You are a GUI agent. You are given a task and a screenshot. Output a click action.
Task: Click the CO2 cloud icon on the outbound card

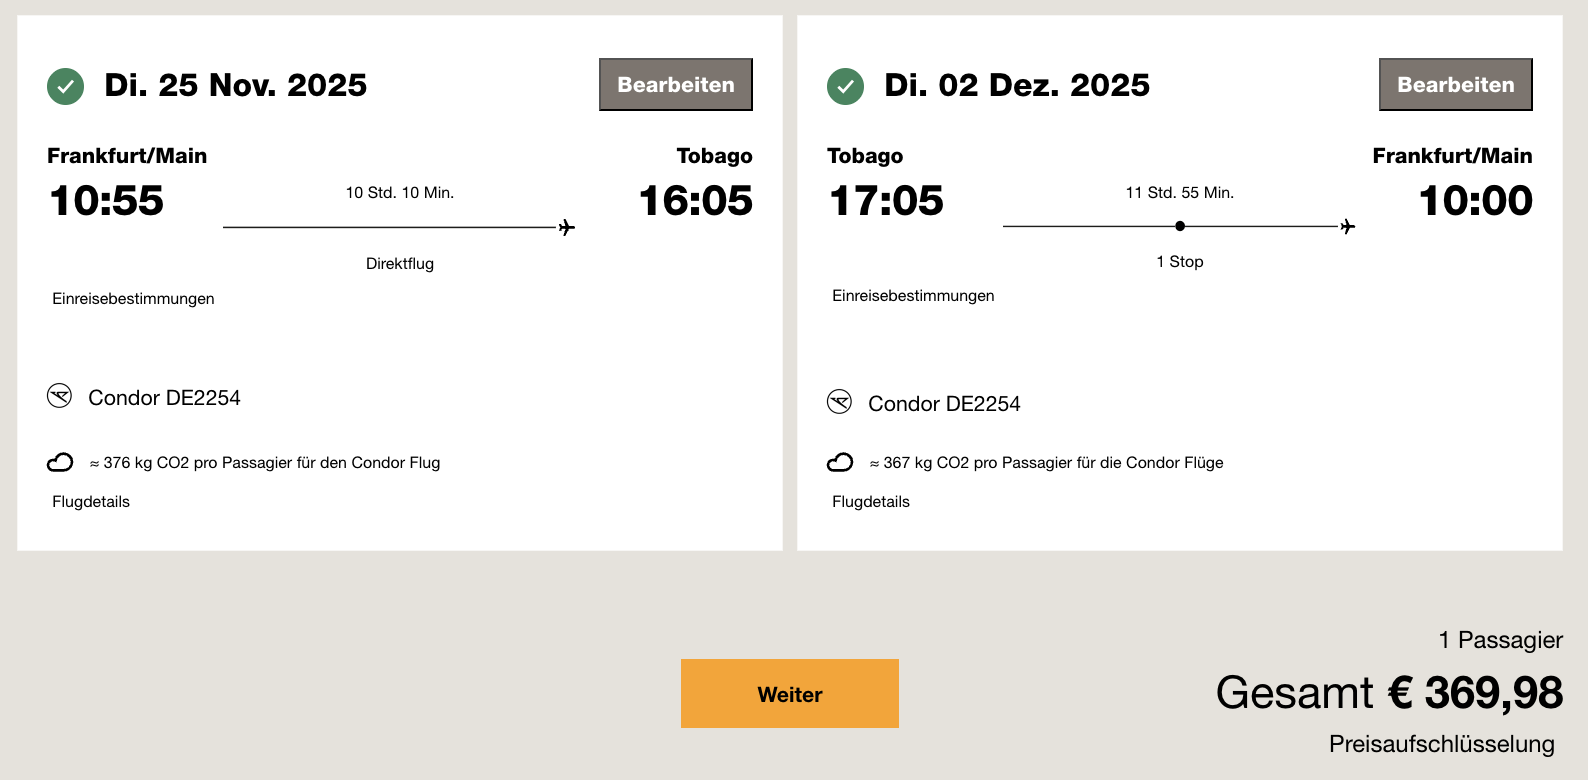tap(61, 462)
